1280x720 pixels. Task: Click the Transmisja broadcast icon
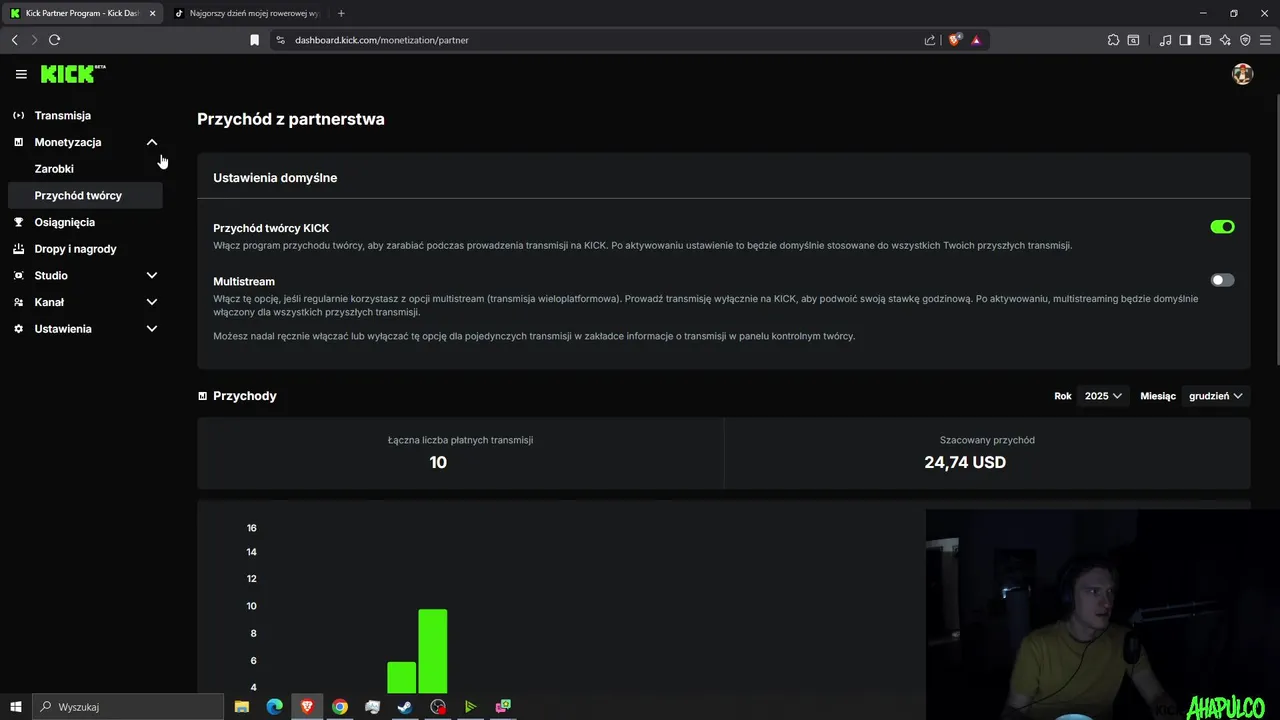click(x=18, y=116)
